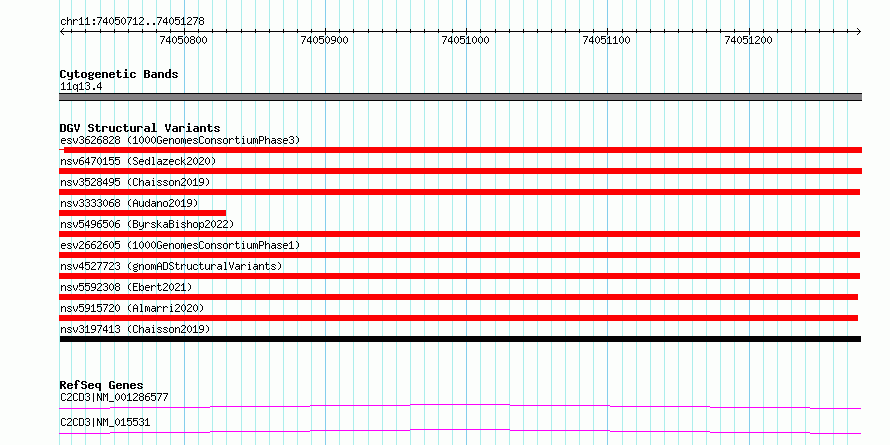Click the red bar under esv3626828
Screen dimensions: 890x445
(461, 150)
